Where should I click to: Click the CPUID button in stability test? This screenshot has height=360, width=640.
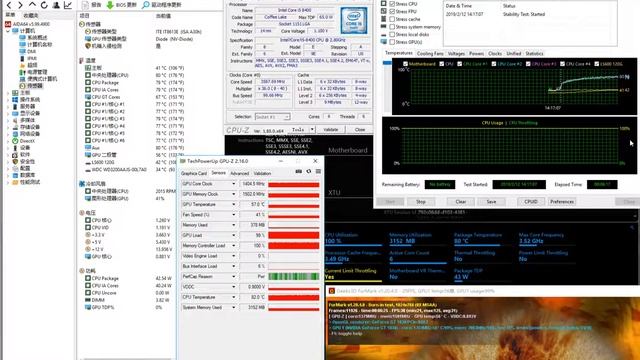click(x=531, y=202)
